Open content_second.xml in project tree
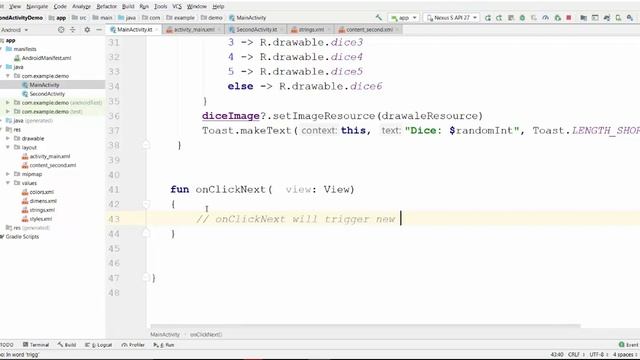The width and height of the screenshot is (640, 360). tap(49, 165)
